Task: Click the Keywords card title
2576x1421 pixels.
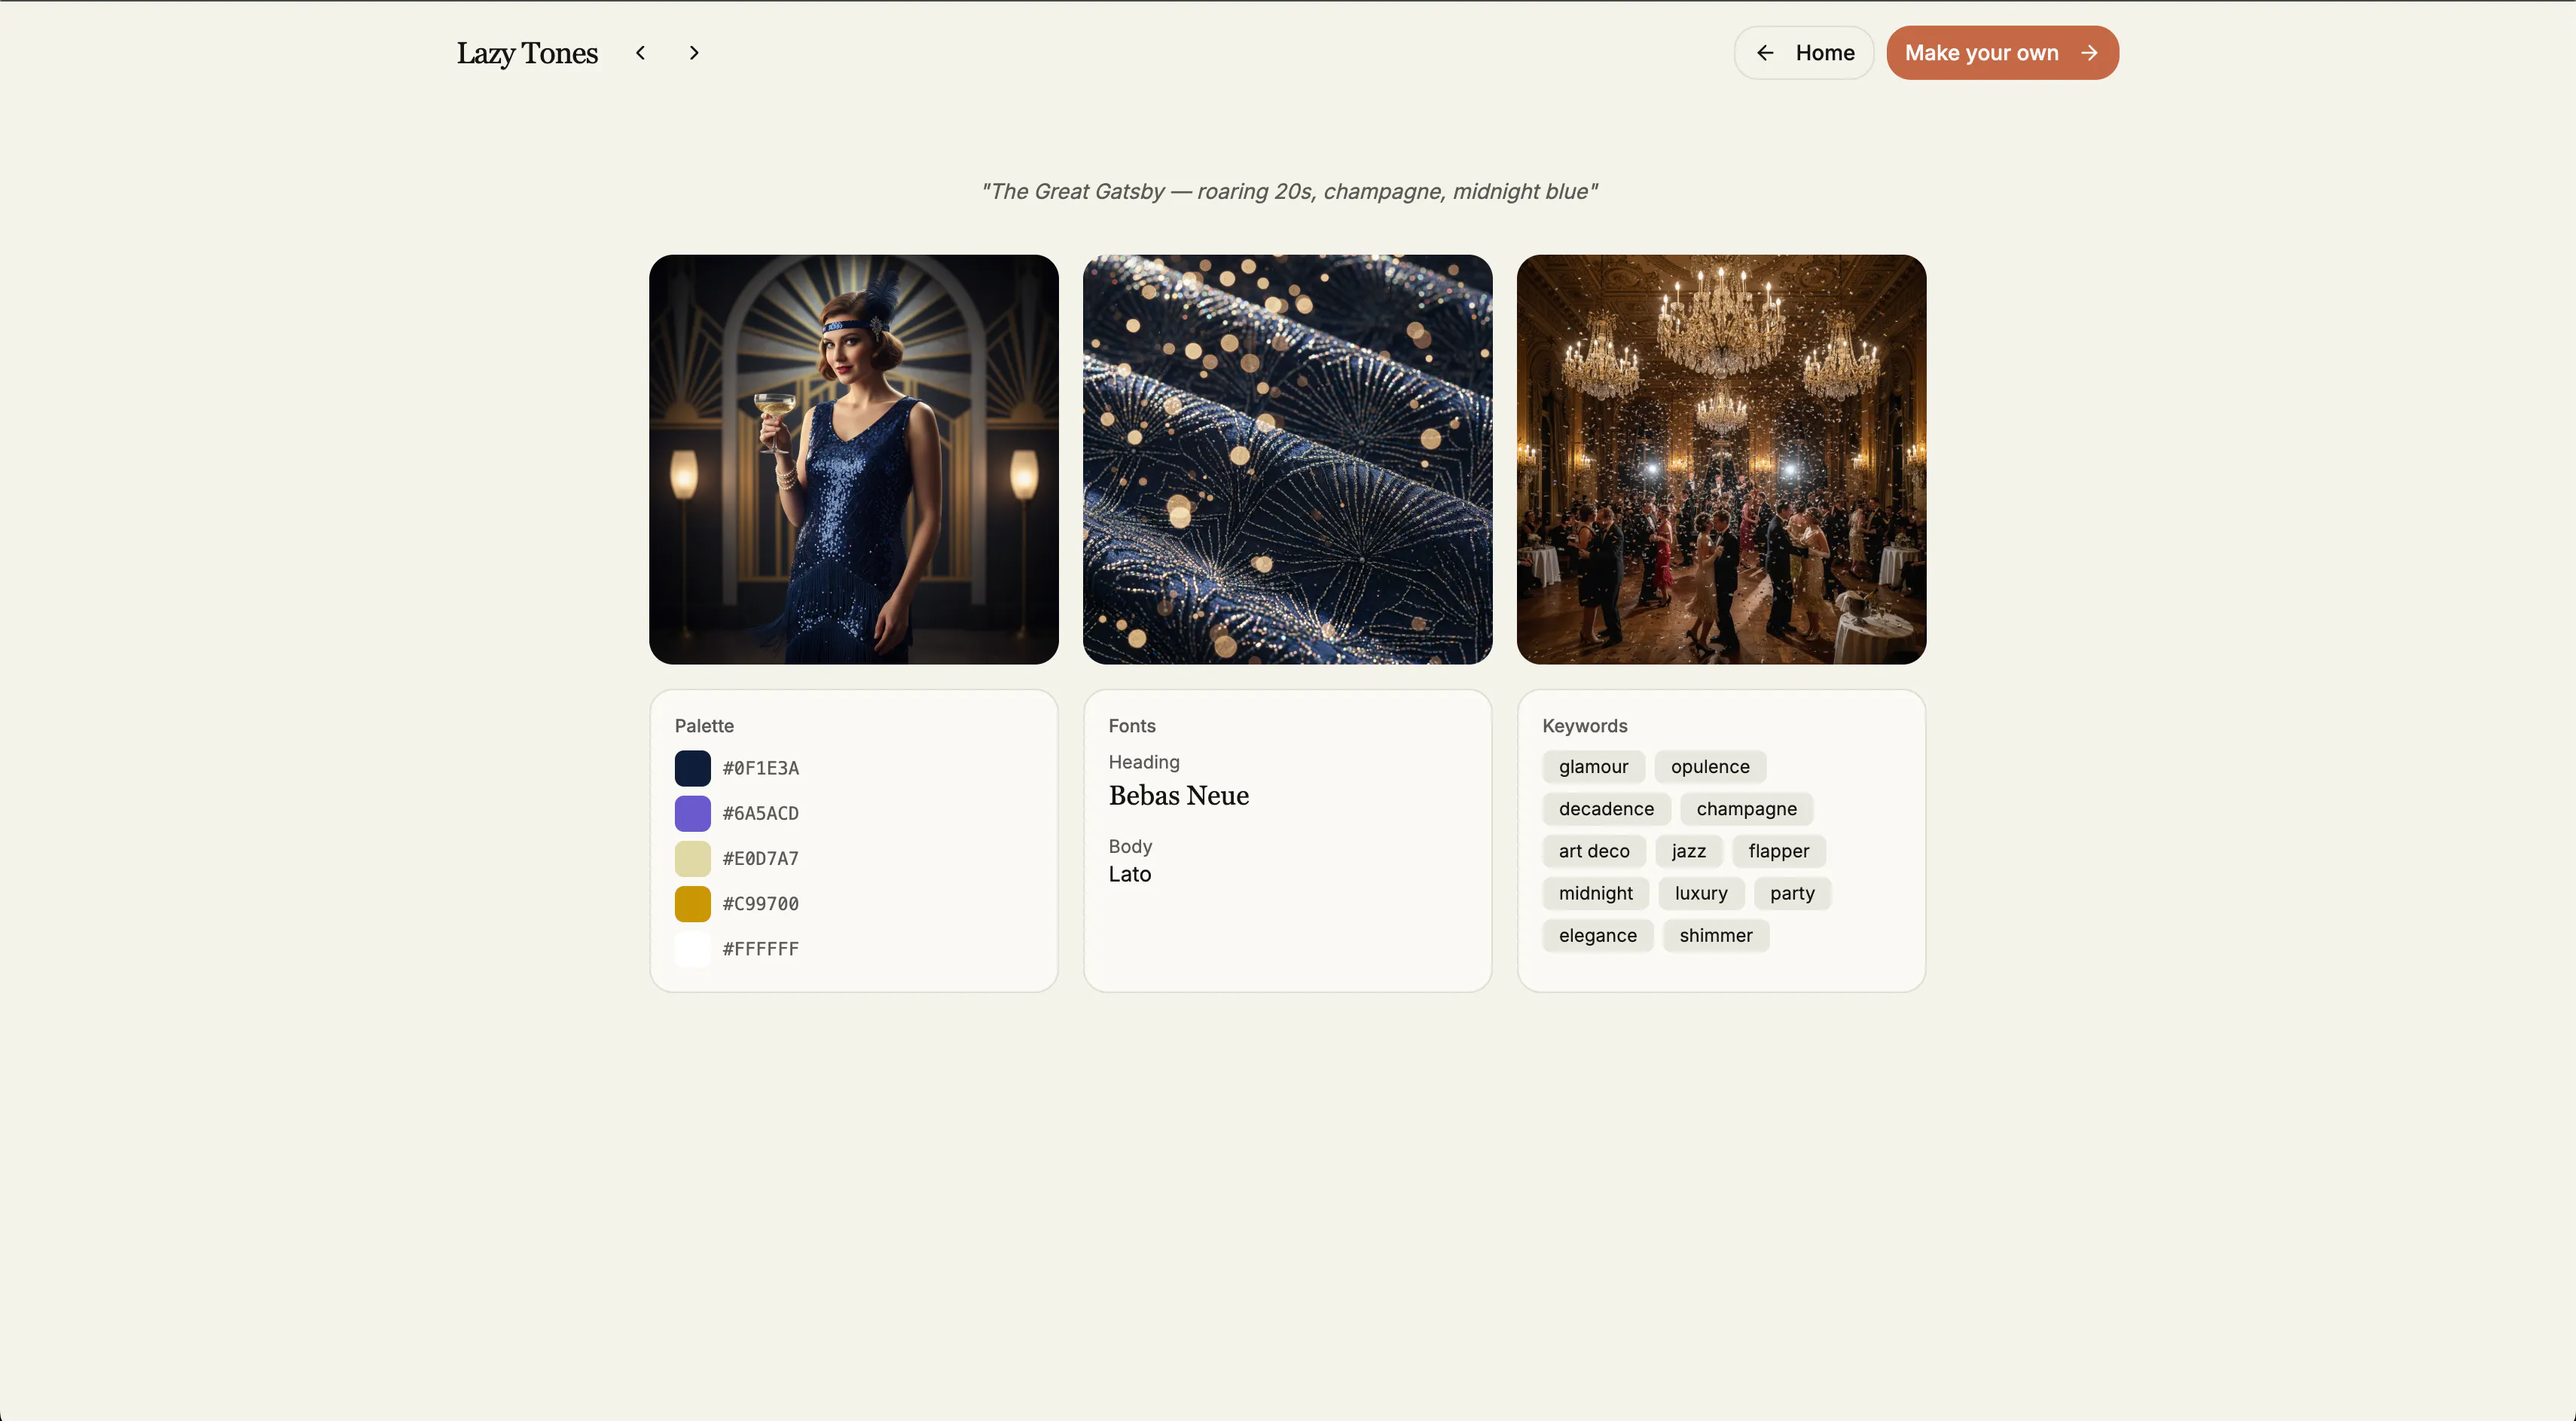Action: 1585,726
